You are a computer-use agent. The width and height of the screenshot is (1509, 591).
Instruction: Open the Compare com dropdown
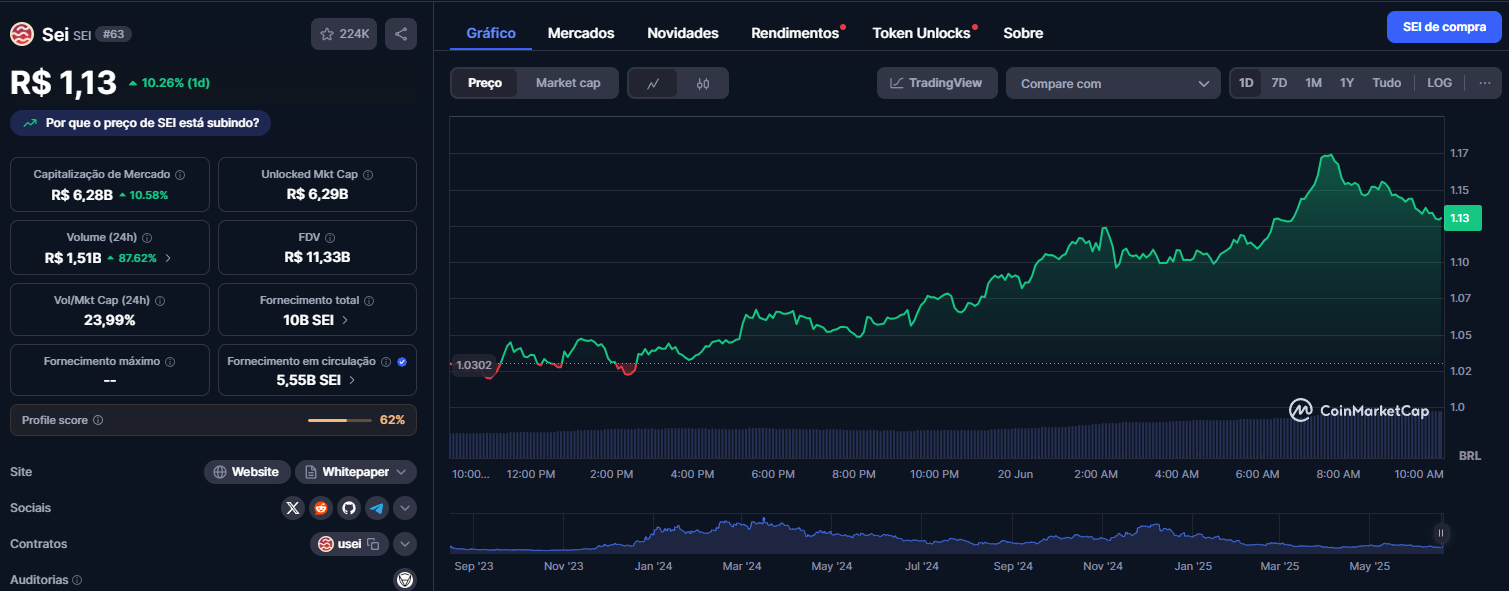pyautogui.click(x=1114, y=83)
